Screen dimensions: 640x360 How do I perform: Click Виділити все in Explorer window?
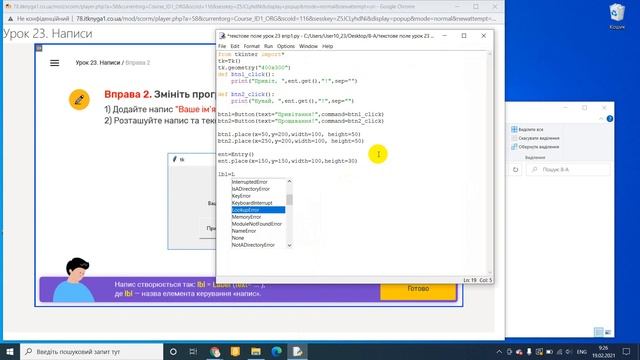click(x=527, y=129)
